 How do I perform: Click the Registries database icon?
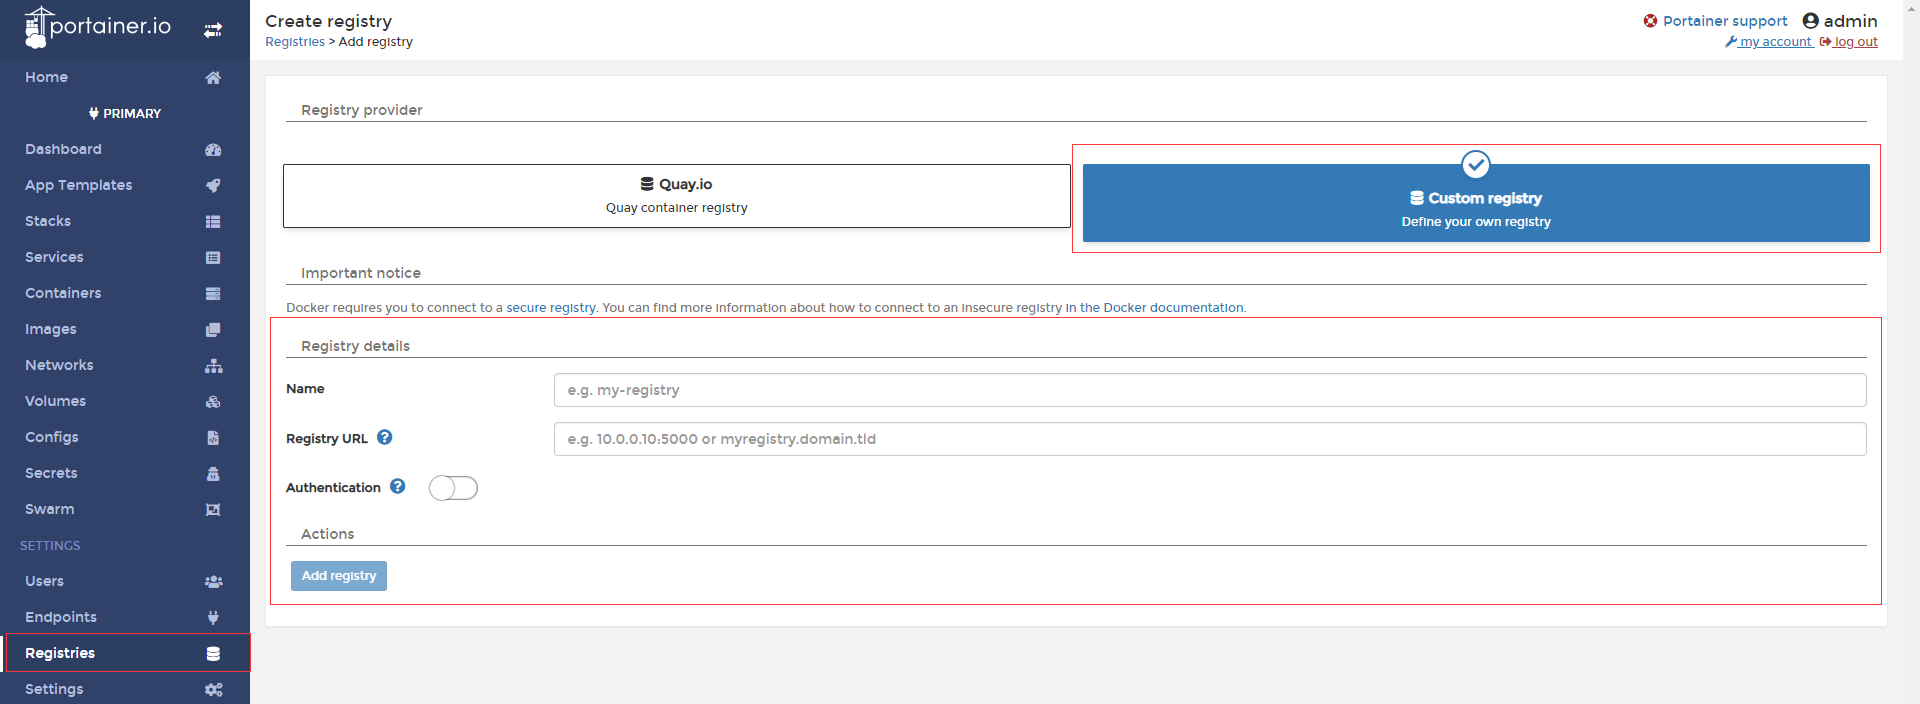tap(213, 653)
